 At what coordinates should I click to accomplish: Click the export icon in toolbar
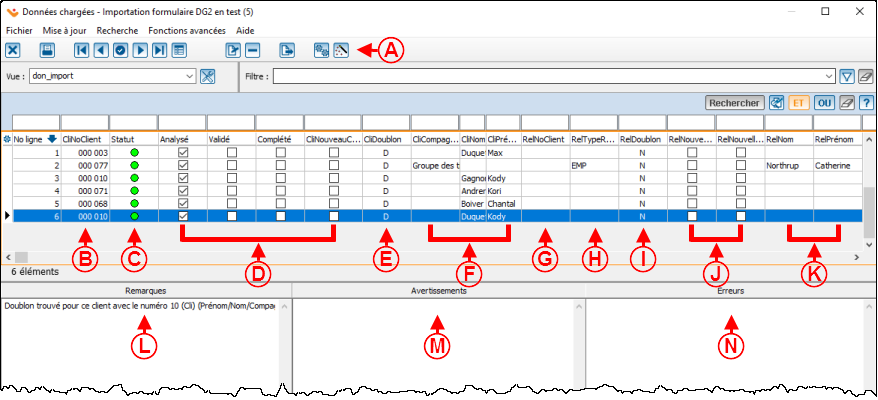point(287,50)
